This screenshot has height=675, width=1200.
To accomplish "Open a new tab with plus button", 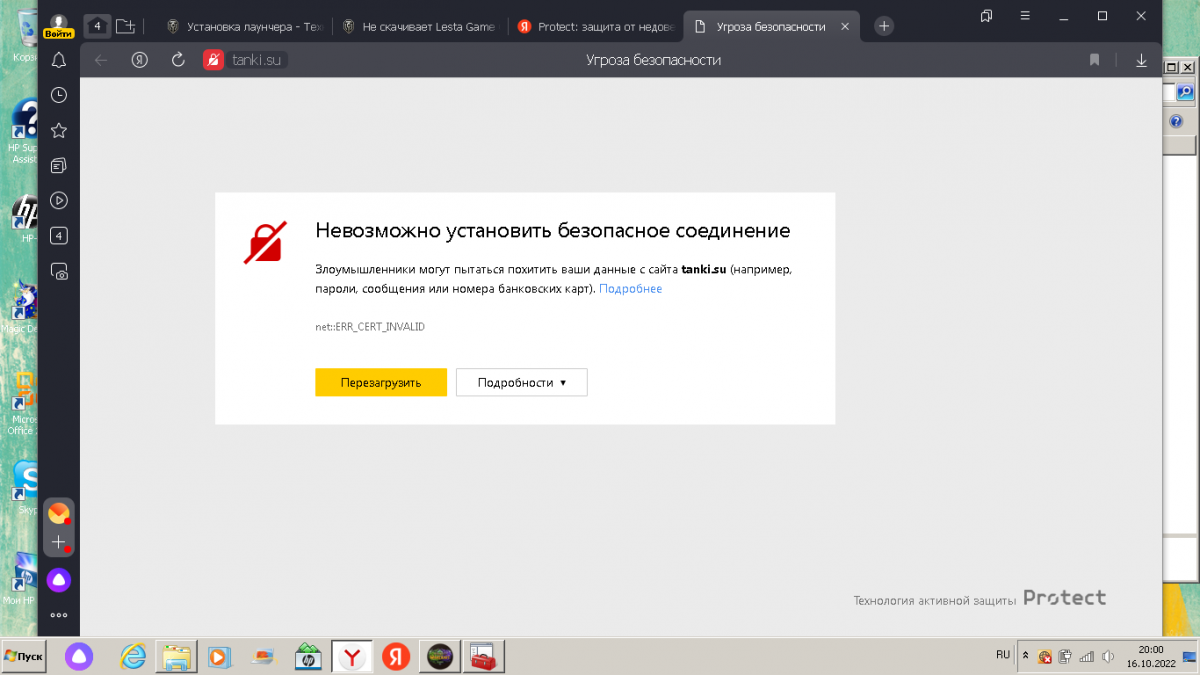I will pyautogui.click(x=884, y=27).
